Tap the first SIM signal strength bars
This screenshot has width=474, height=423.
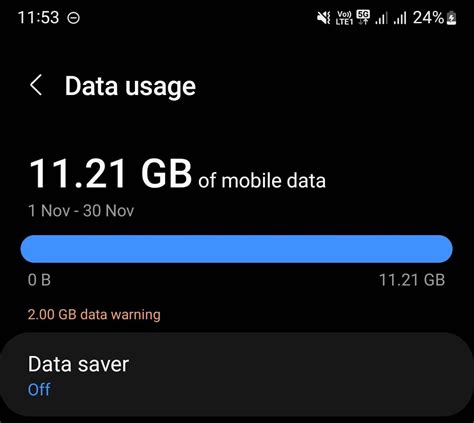(381, 18)
